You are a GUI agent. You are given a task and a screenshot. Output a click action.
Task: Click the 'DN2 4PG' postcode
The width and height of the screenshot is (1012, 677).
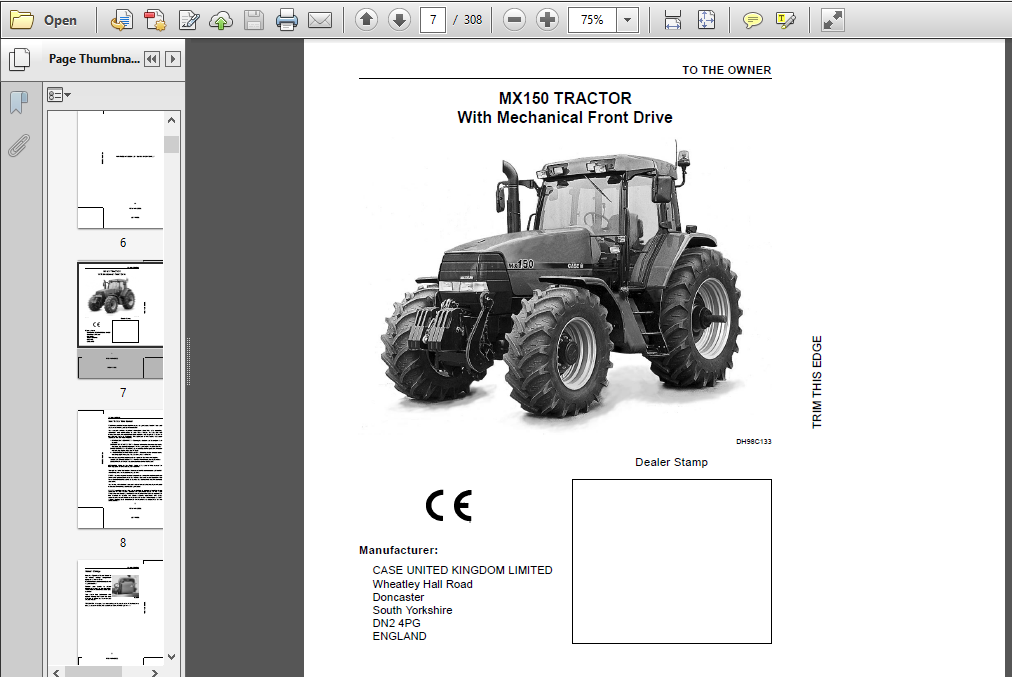(x=396, y=623)
